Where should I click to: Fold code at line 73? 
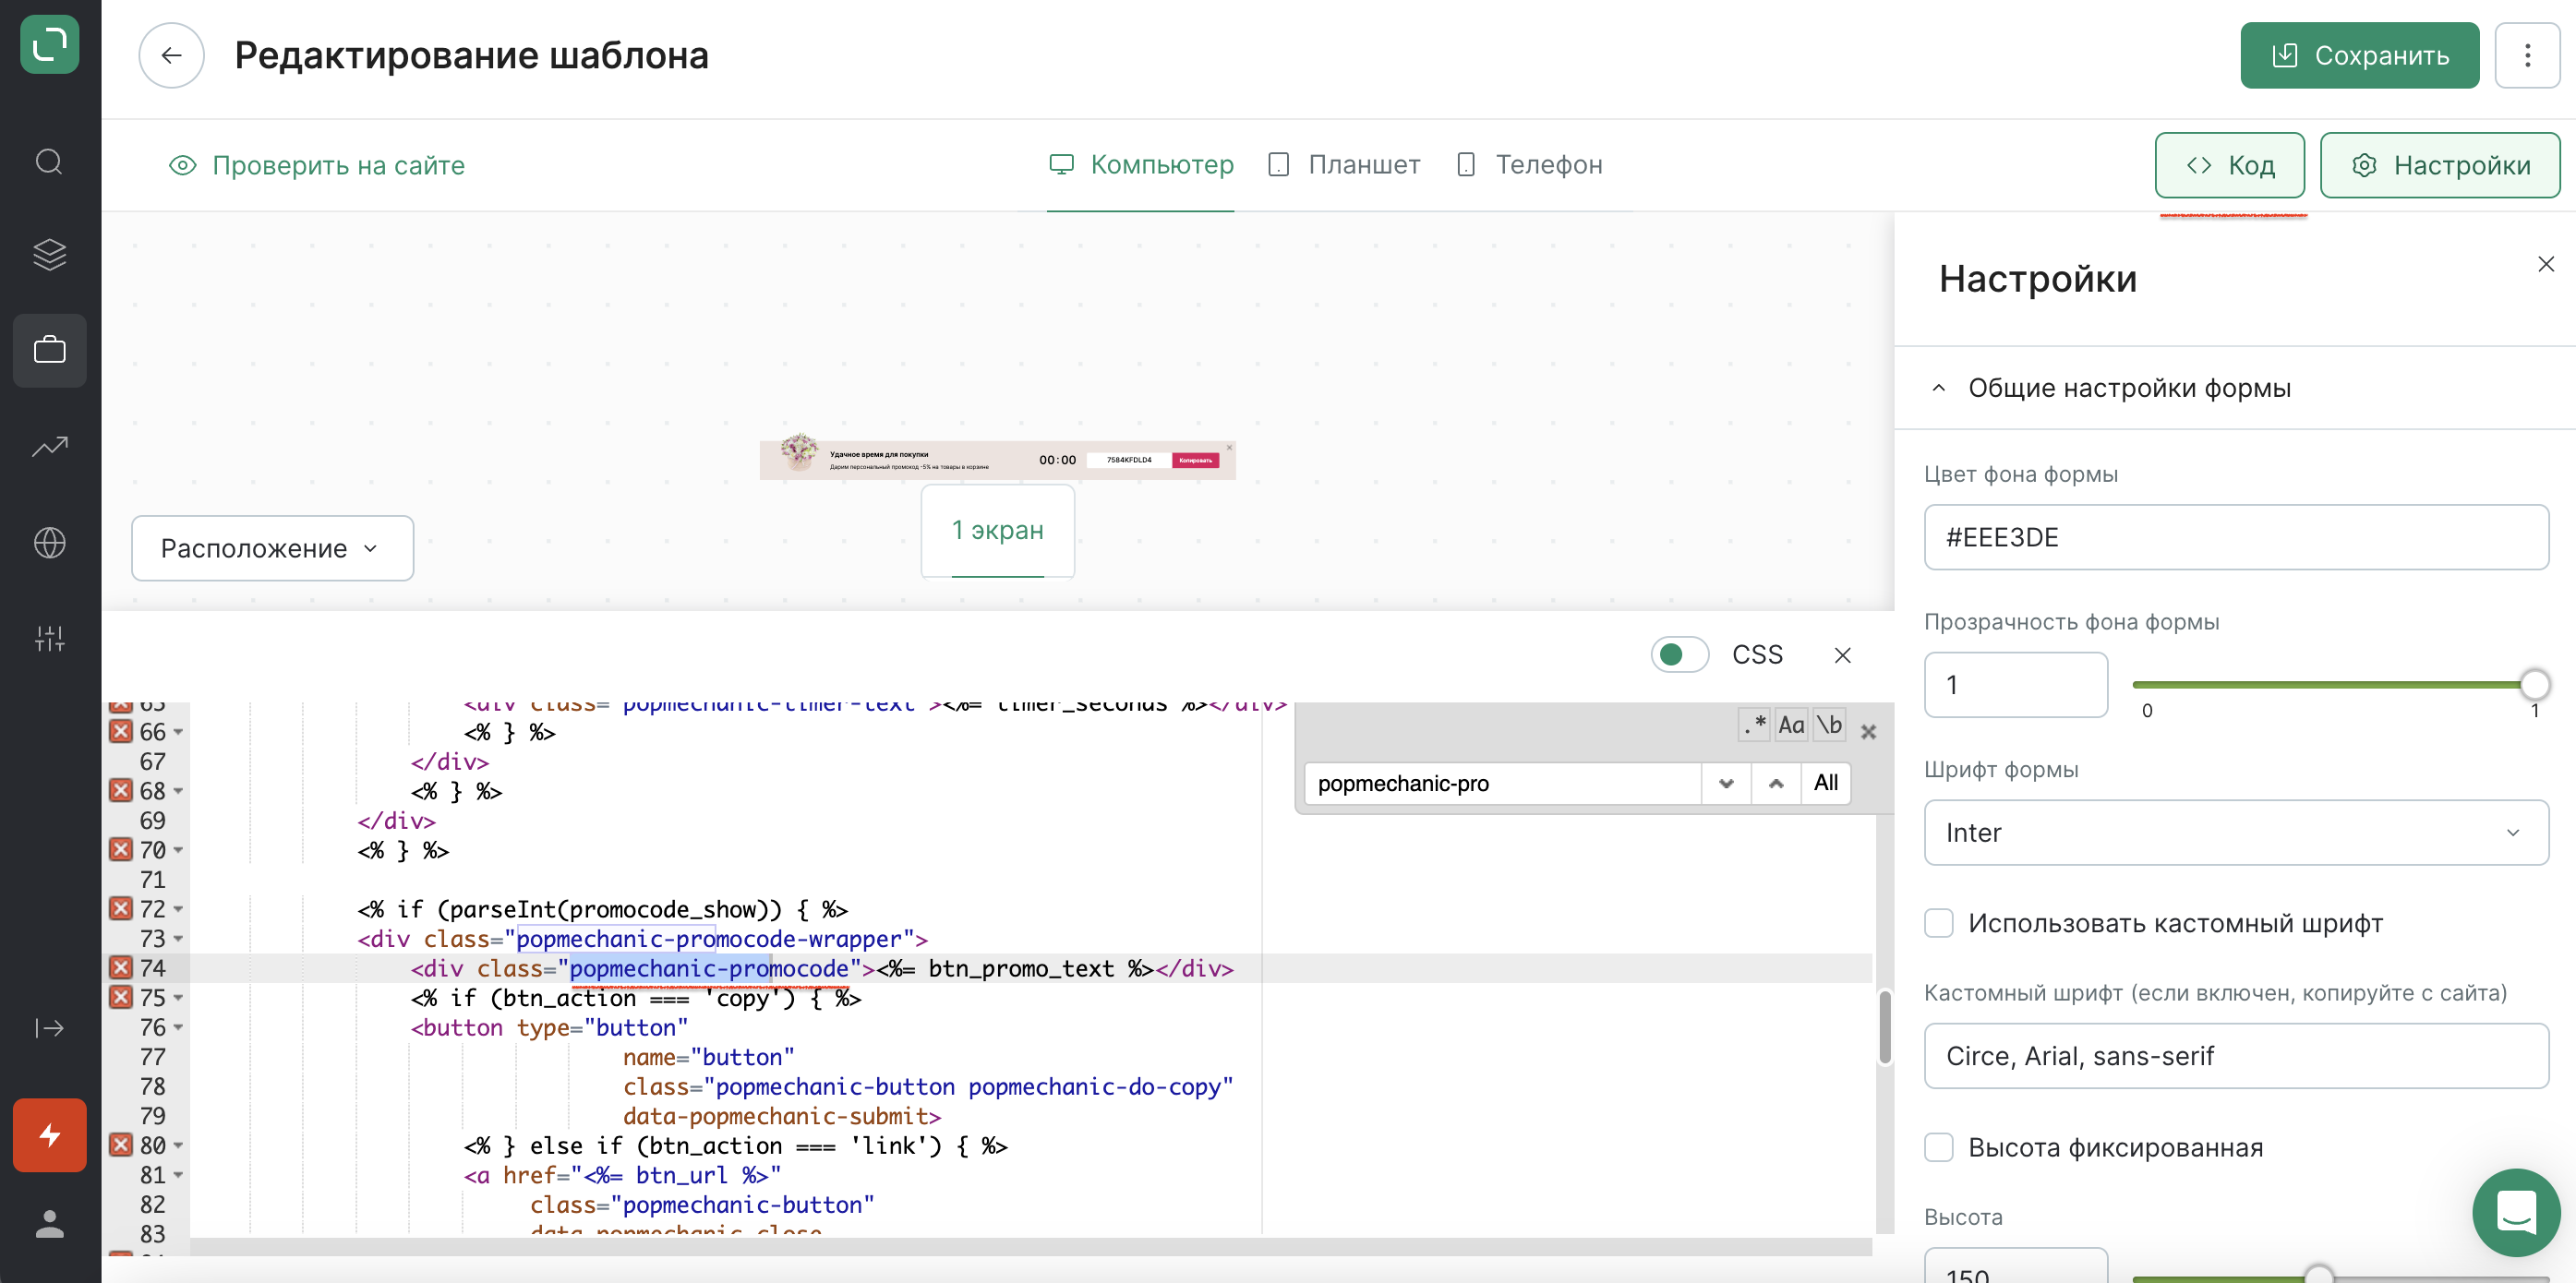(178, 939)
